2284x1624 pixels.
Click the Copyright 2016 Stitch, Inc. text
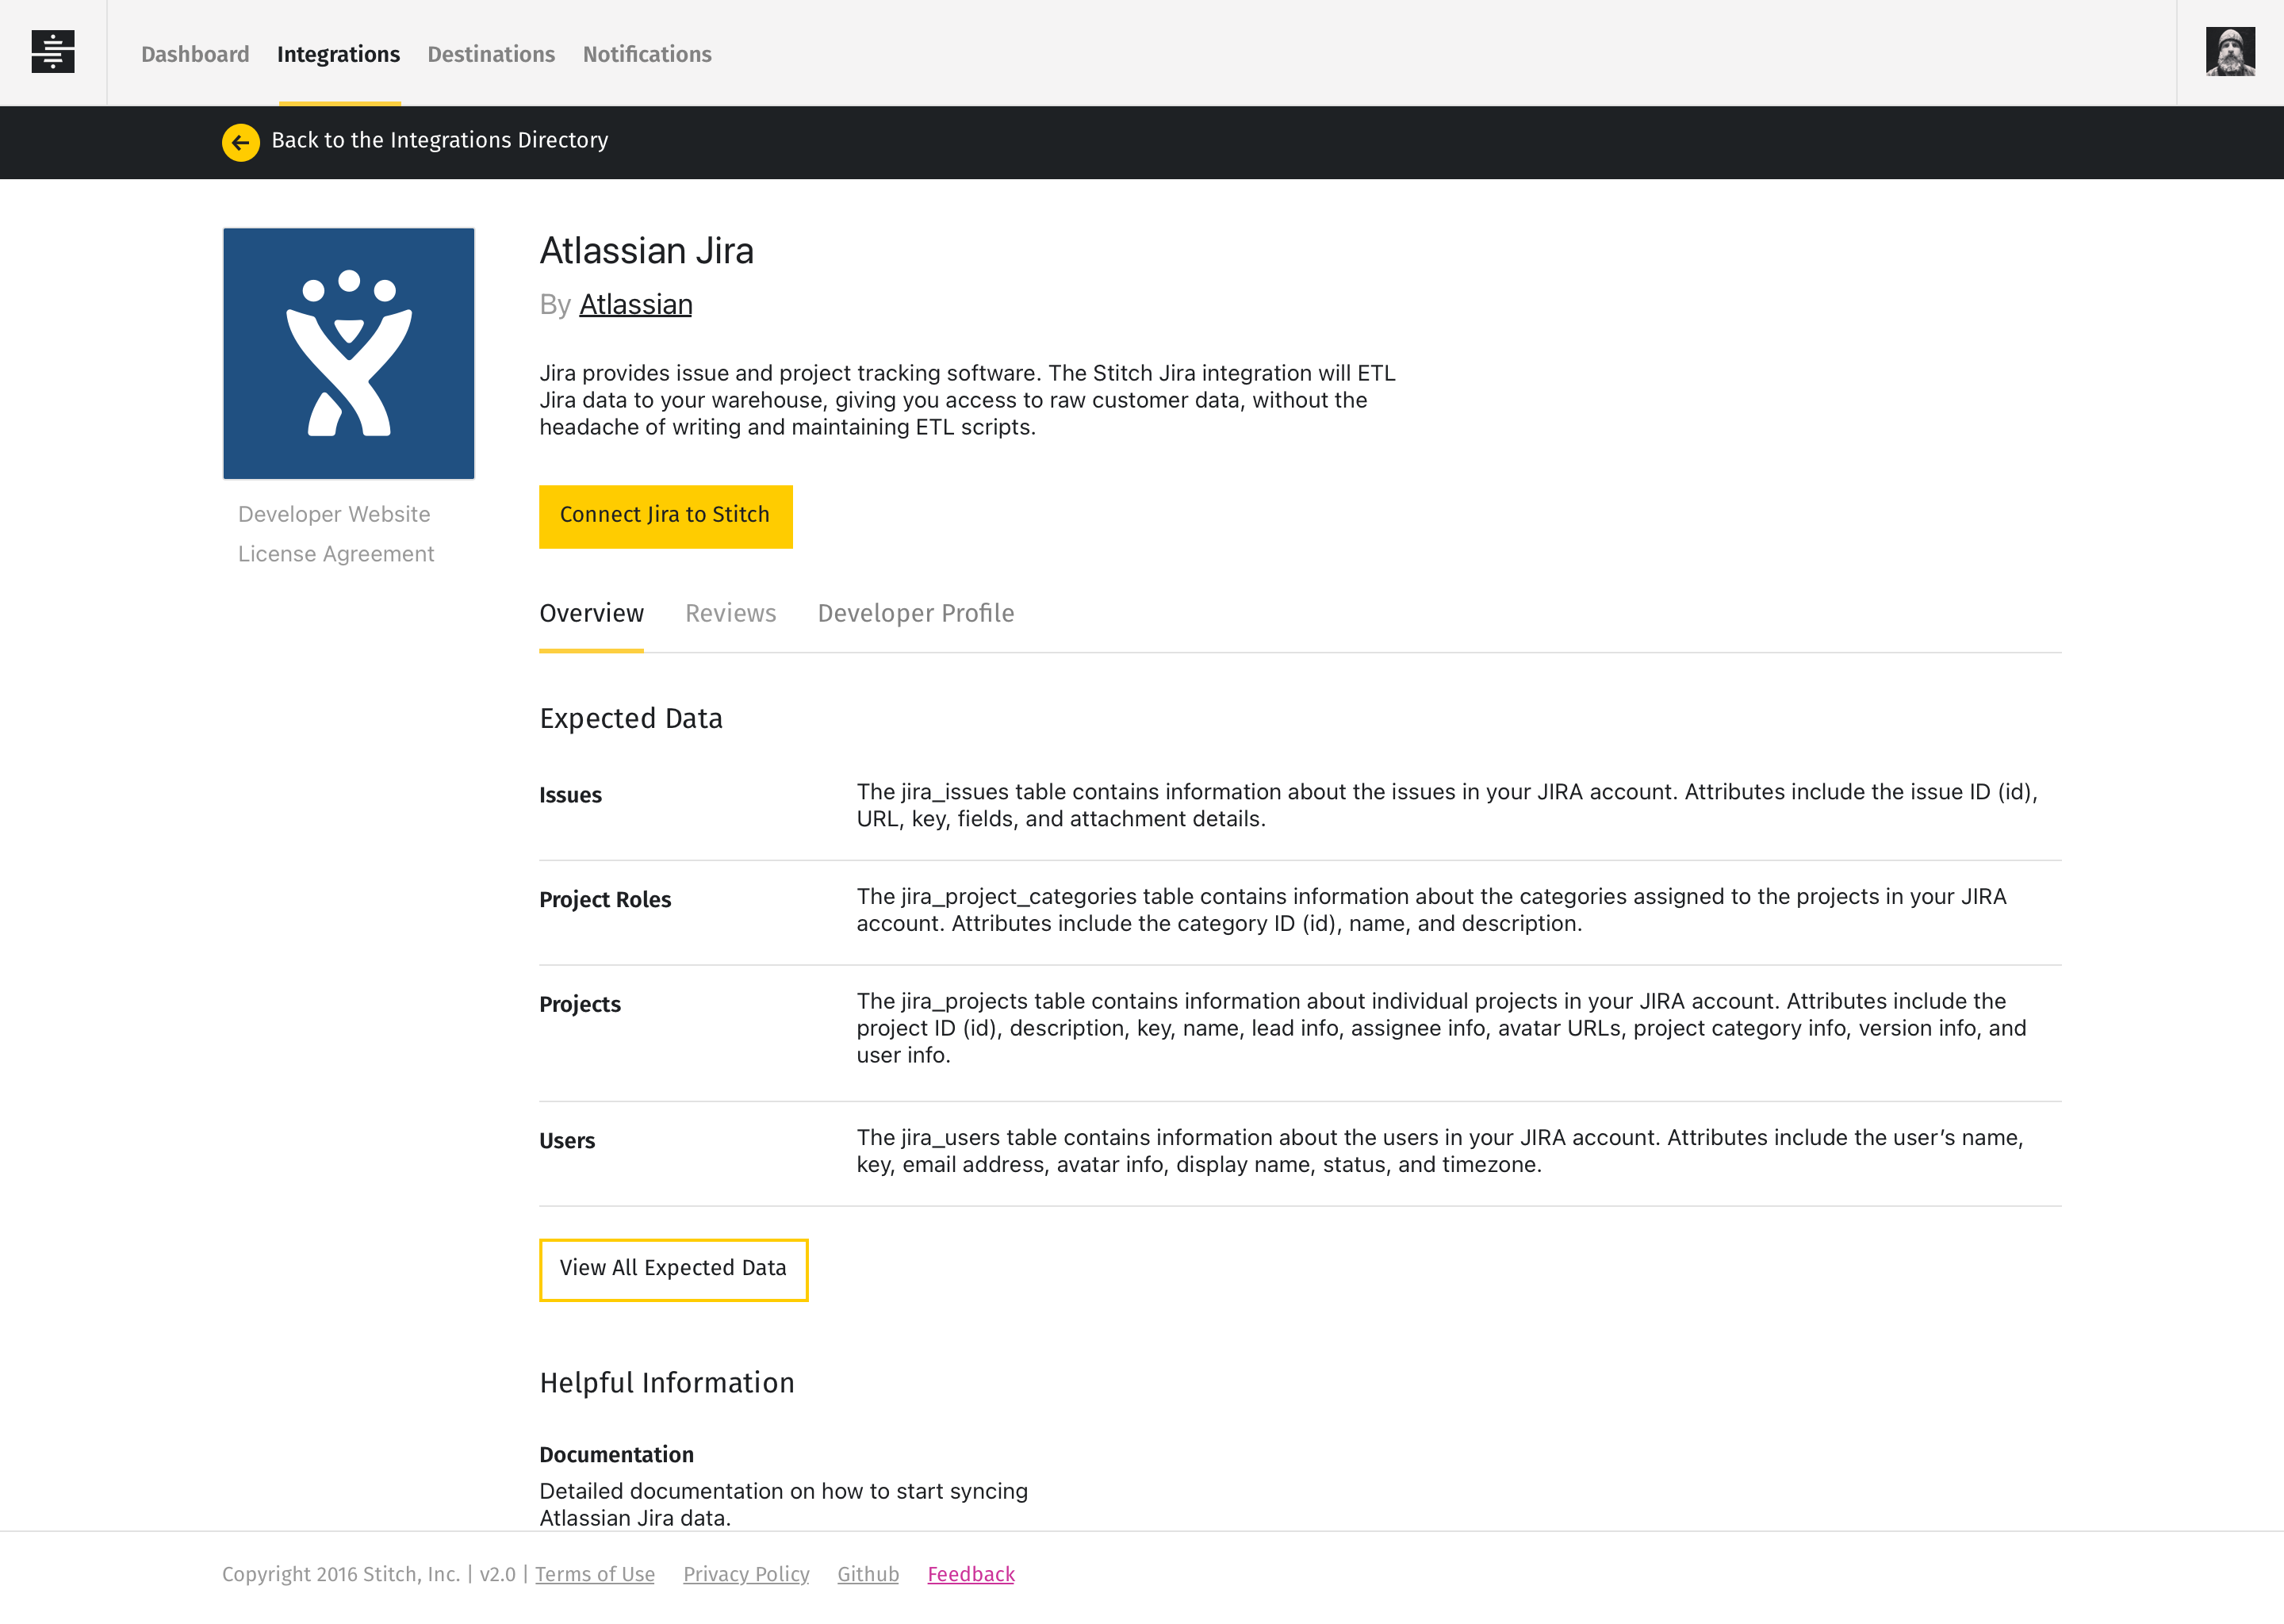(341, 1574)
